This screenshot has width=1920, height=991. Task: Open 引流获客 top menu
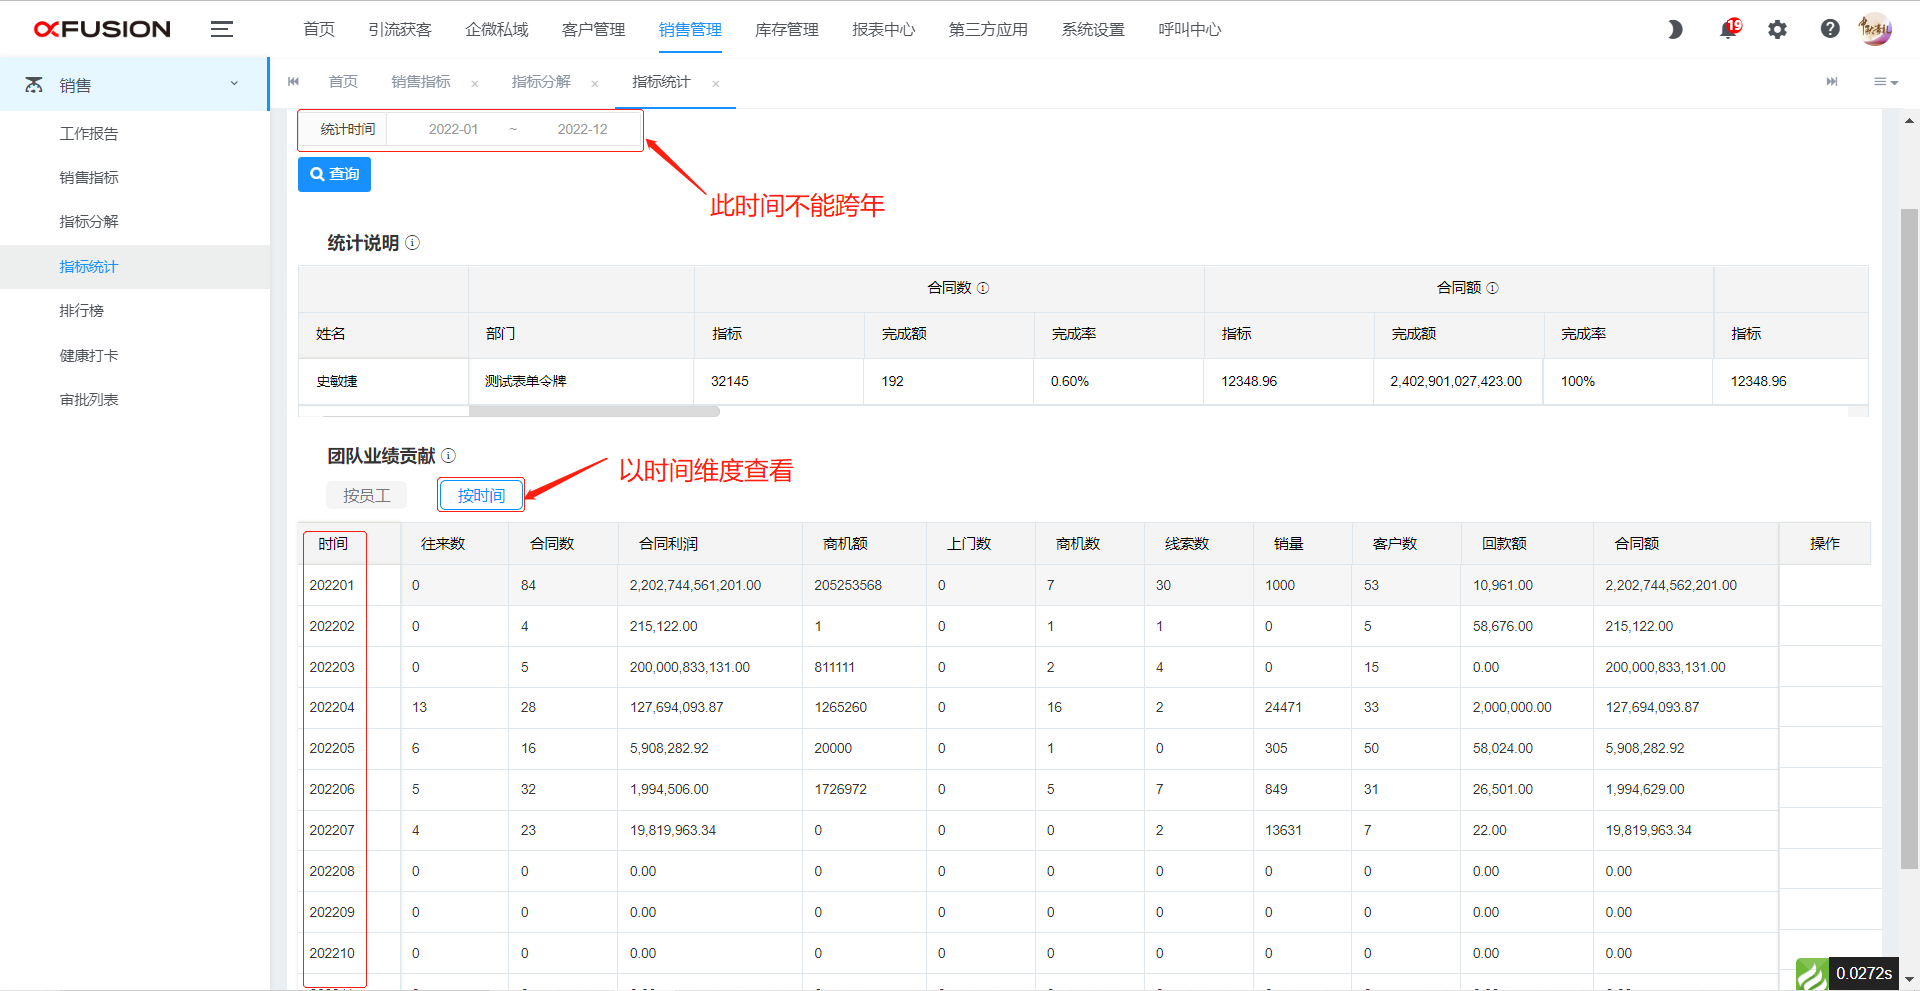point(400,30)
